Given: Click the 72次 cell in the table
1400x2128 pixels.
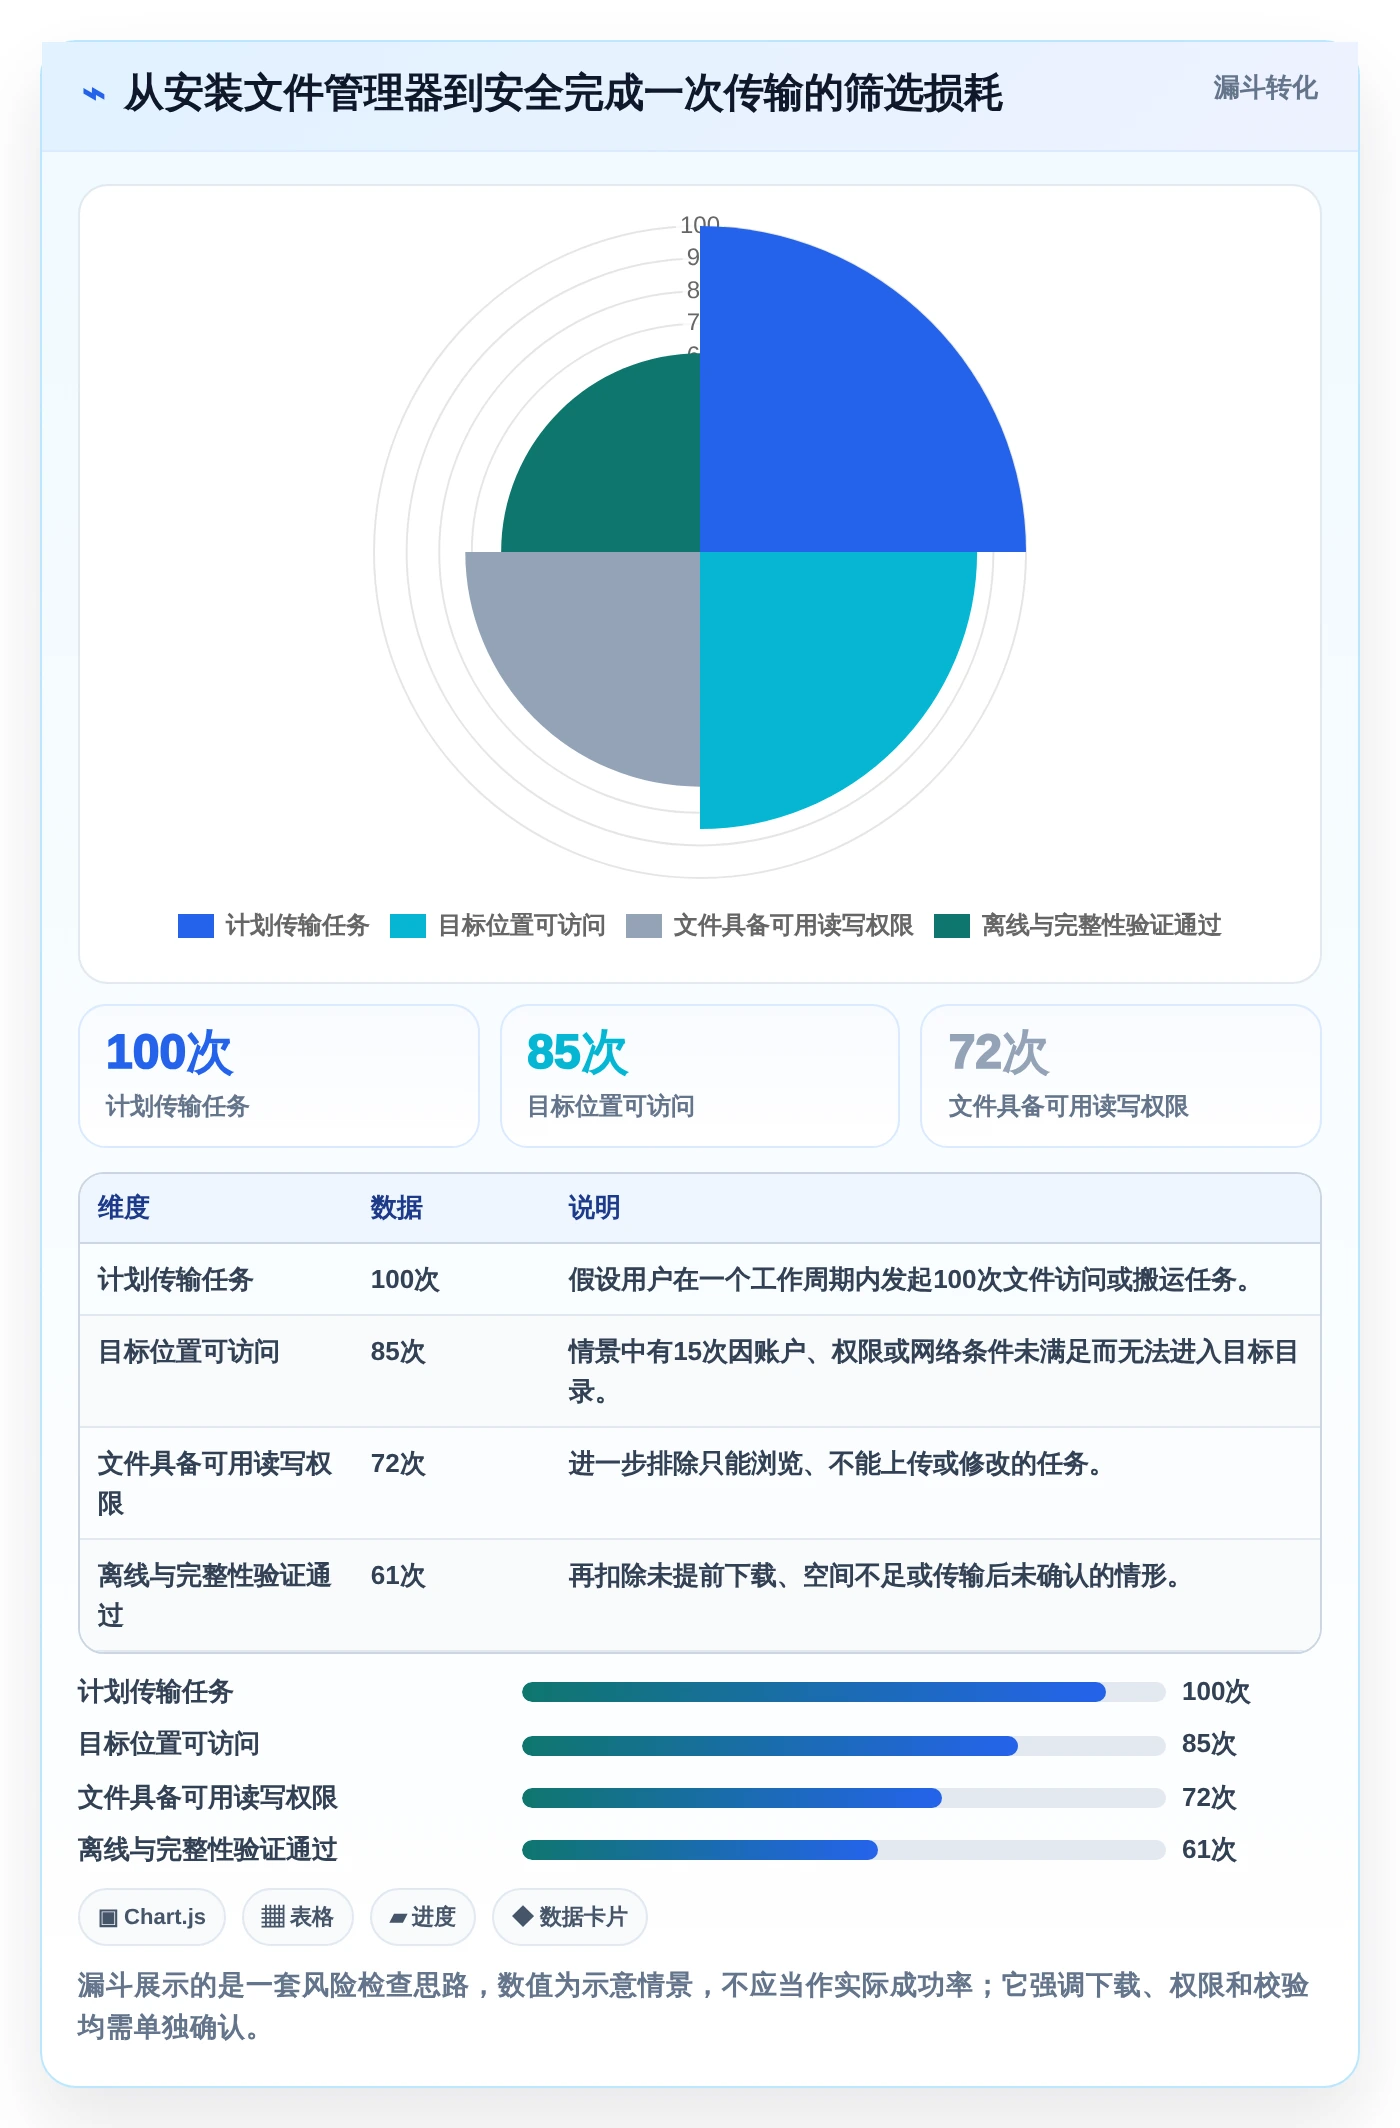Looking at the screenshot, I should 398,1464.
